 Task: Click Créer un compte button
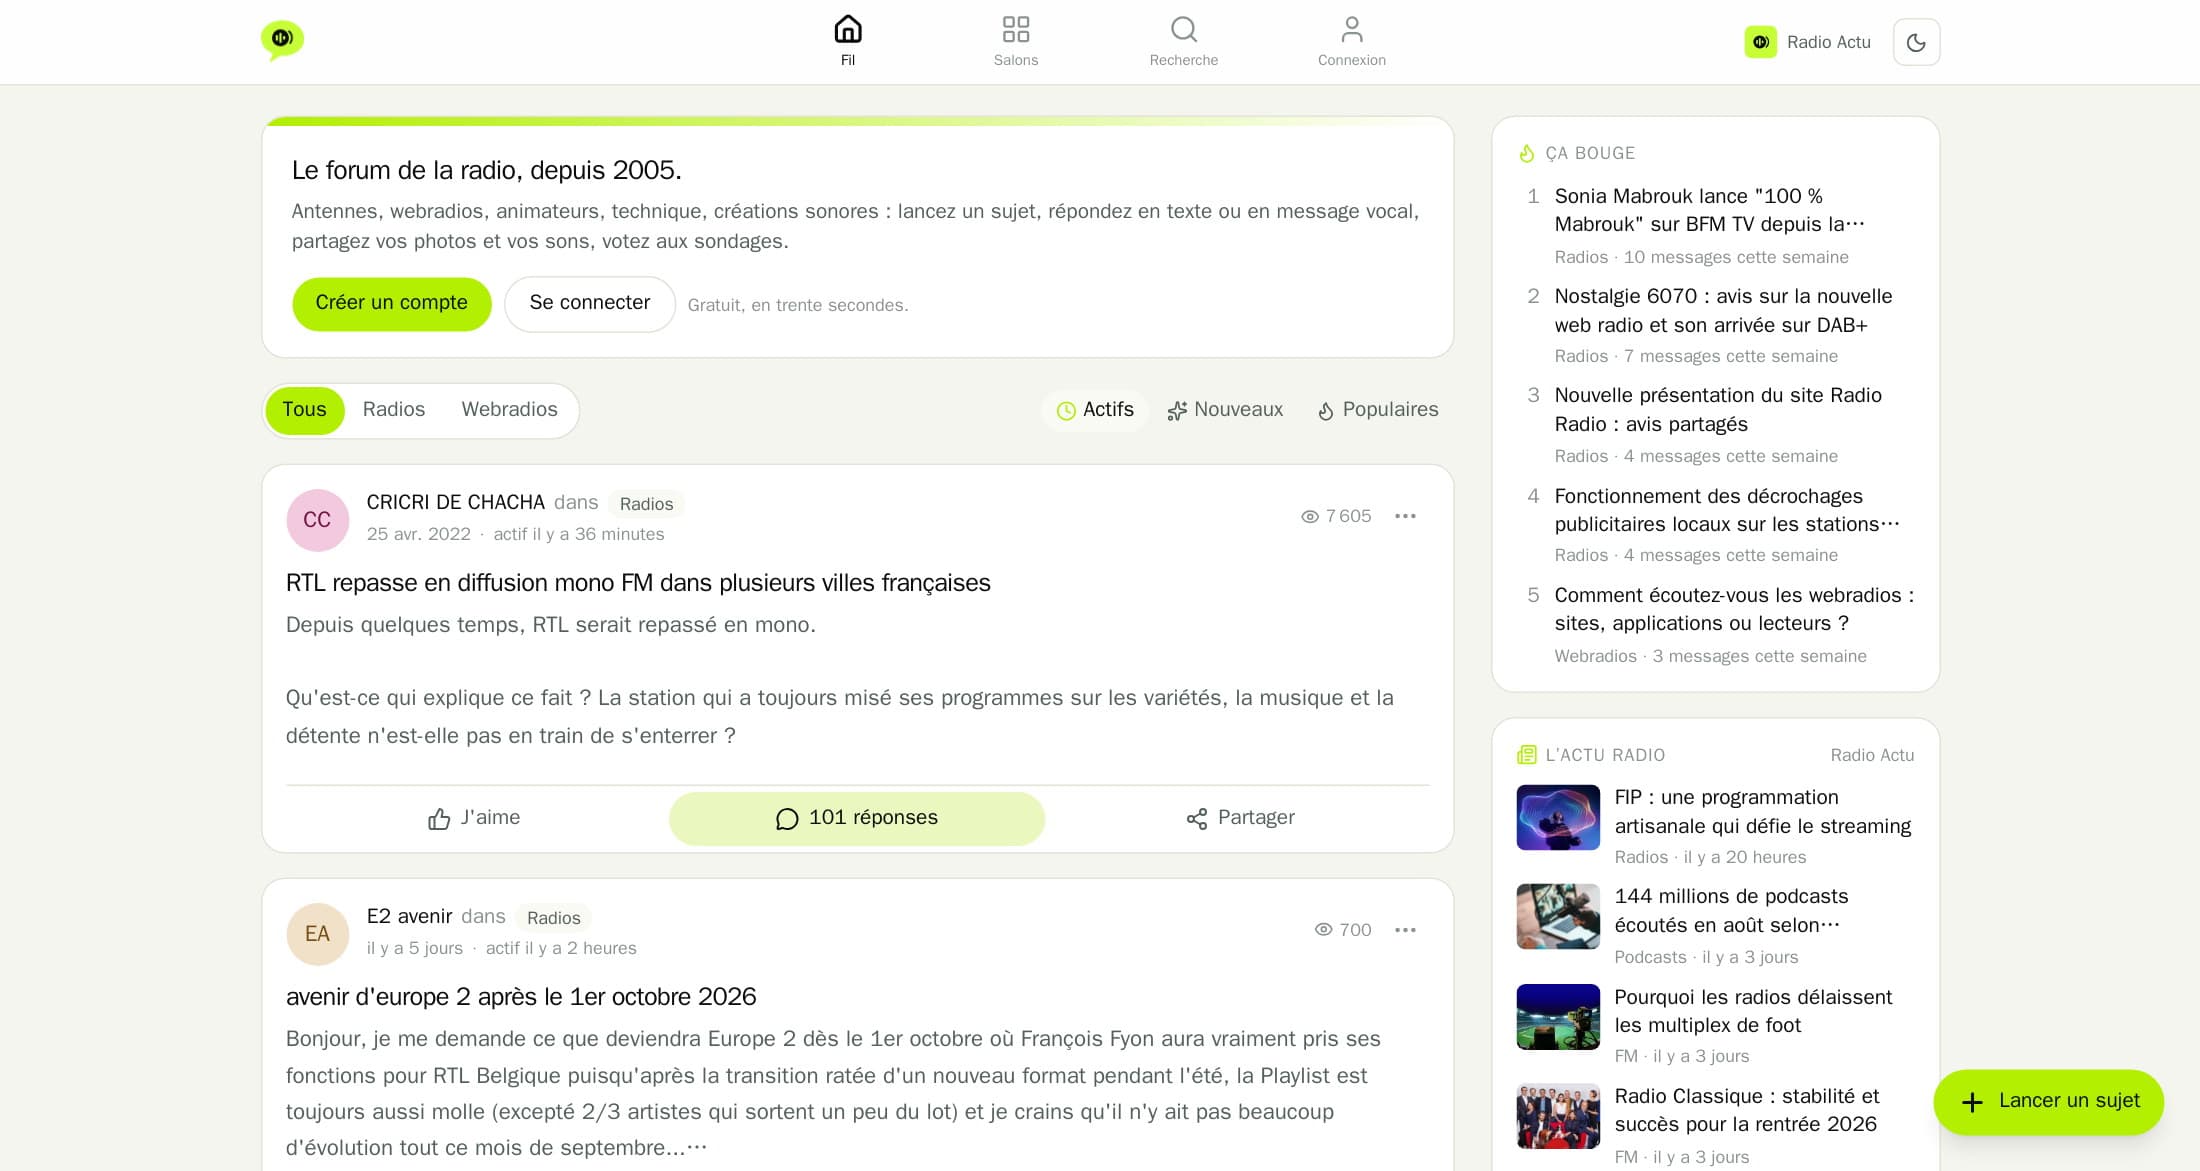click(392, 303)
